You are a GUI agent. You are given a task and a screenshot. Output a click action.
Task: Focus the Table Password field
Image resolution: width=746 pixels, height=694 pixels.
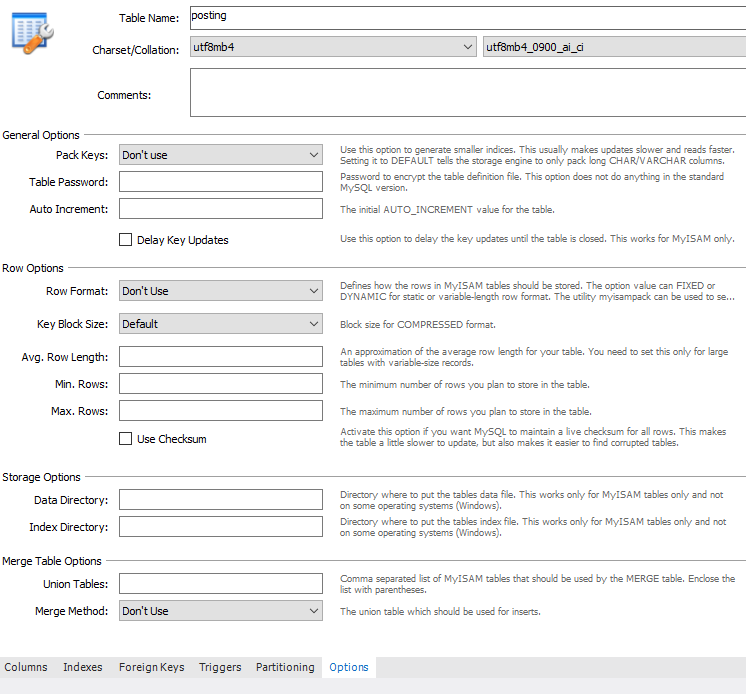coord(221,182)
